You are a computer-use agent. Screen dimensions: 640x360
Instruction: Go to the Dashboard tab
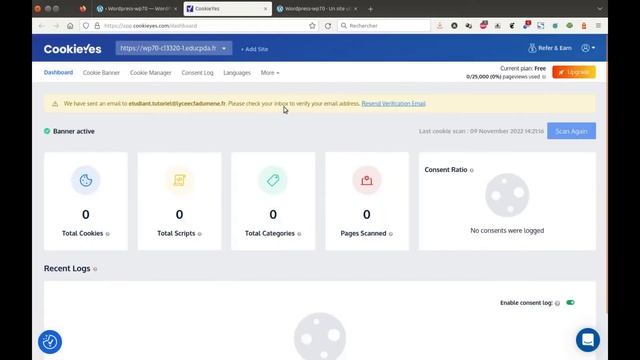[x=58, y=72]
